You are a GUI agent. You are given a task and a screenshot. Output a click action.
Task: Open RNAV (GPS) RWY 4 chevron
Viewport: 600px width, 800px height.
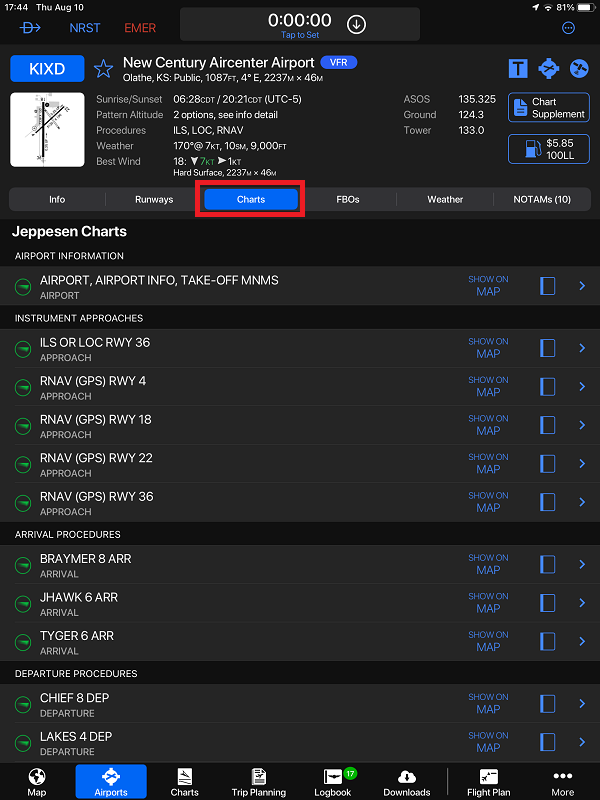[582, 386]
